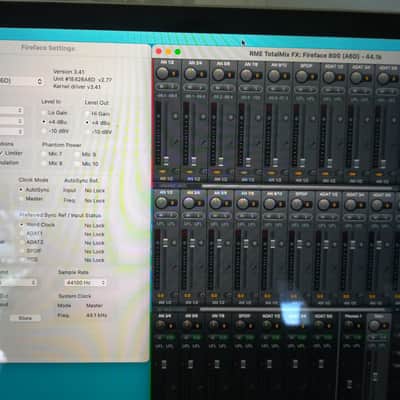Enable phantom power for Mic 10
This screenshot has width=400, height=400.
pyautogui.click(x=77, y=164)
